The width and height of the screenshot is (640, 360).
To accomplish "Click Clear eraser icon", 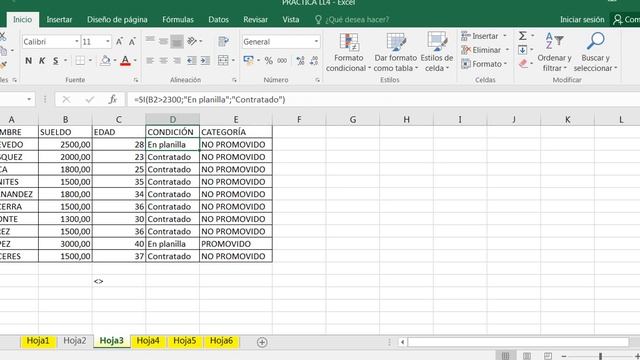I will [523, 64].
